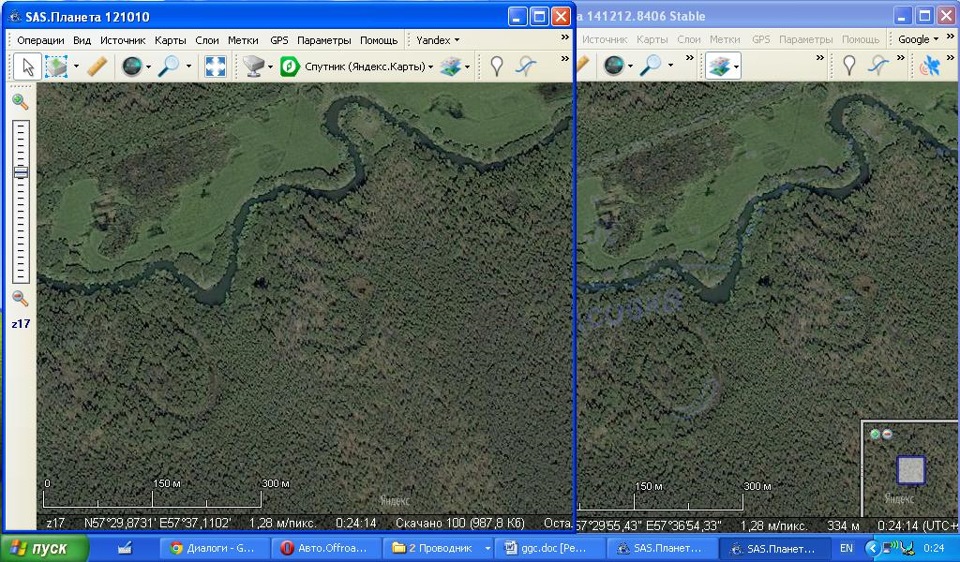
Task: Click the magnifier search tool in front window
Action: click(169, 66)
